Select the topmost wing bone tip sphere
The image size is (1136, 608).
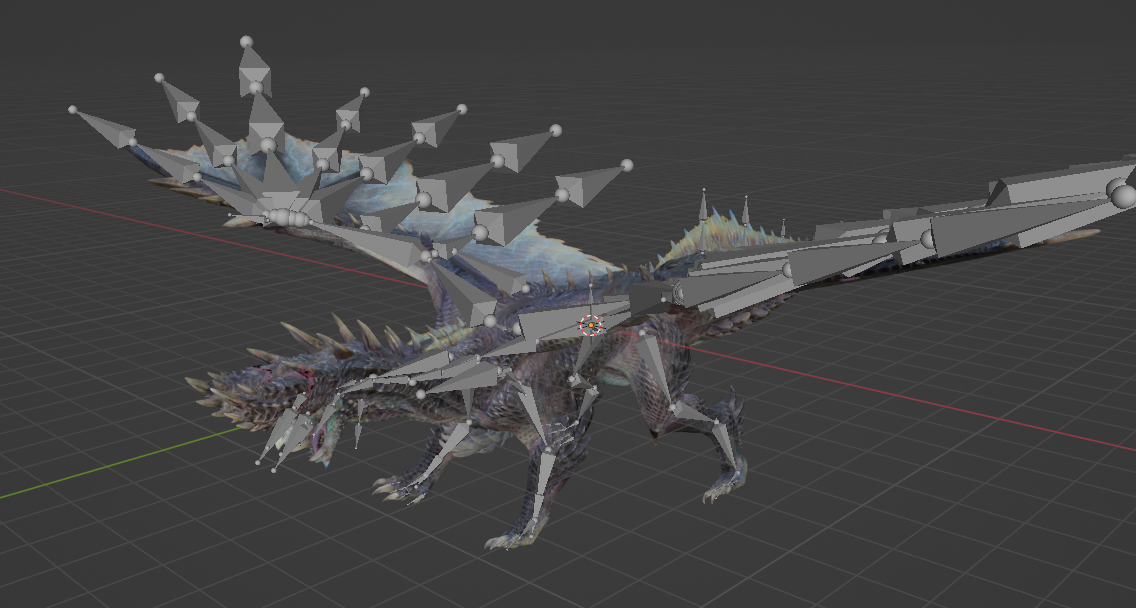(x=246, y=42)
